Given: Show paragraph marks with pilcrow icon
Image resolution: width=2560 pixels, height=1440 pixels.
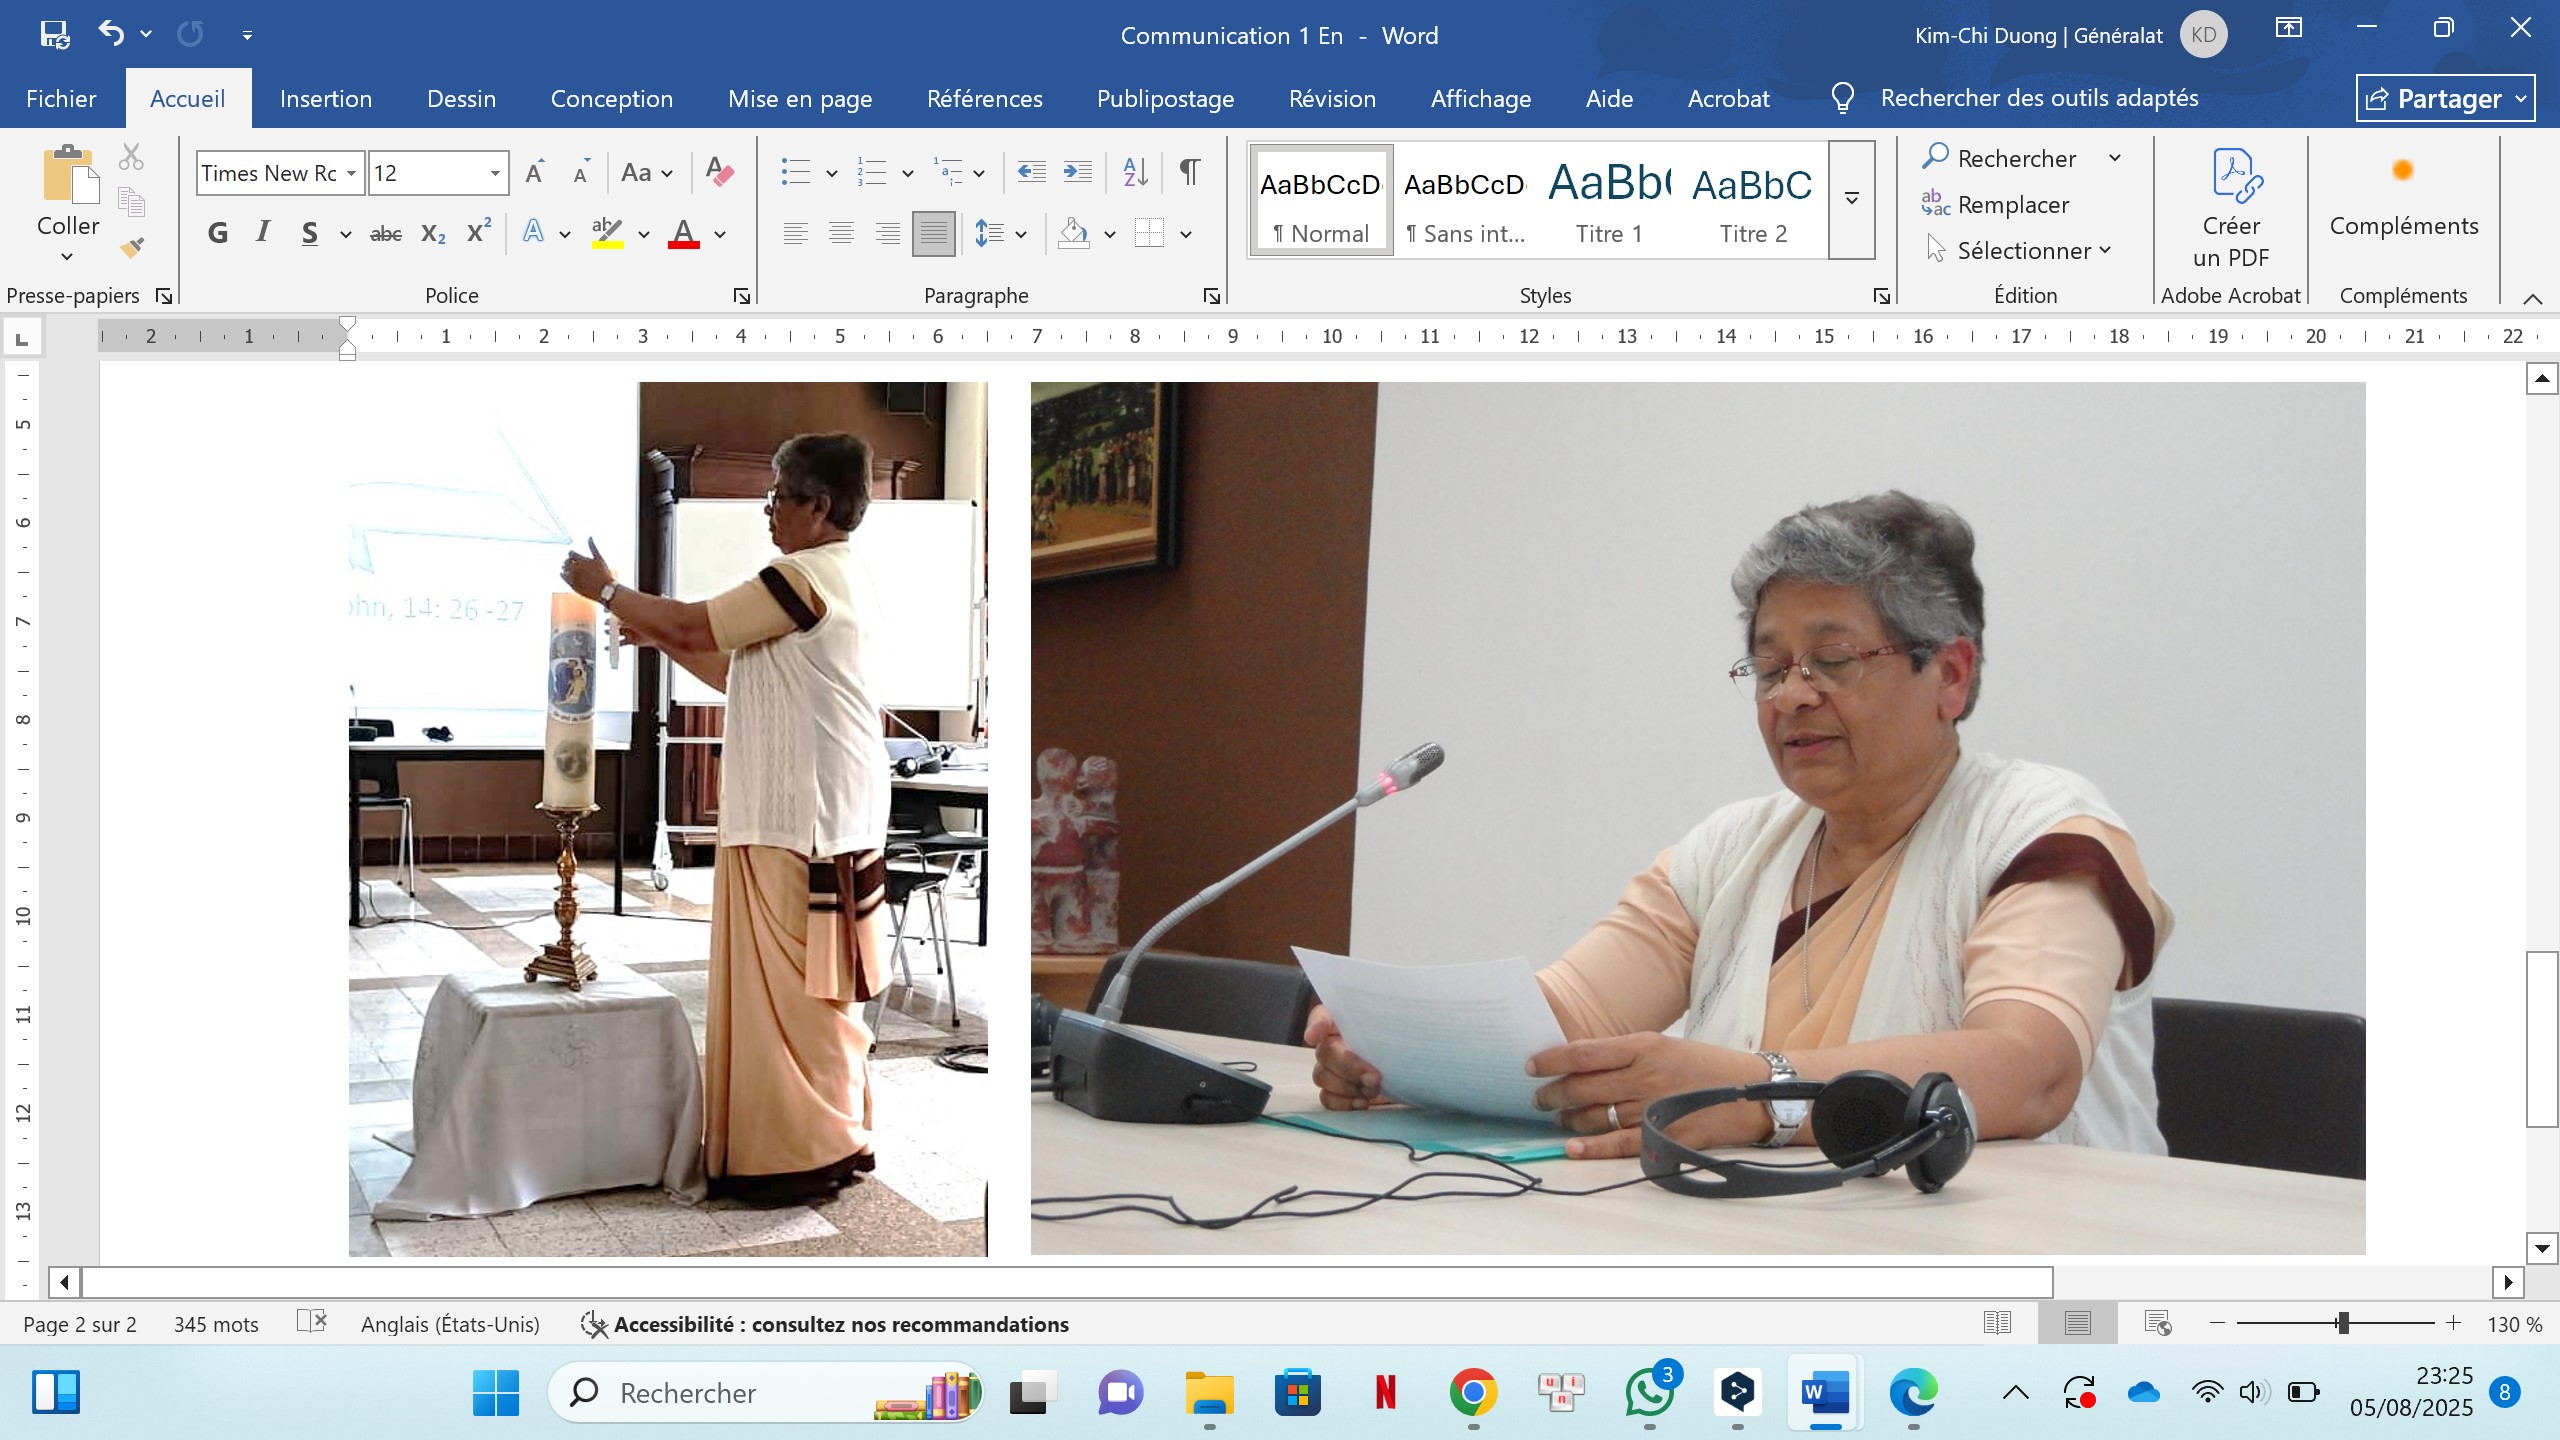Looking at the screenshot, I should 1189,172.
